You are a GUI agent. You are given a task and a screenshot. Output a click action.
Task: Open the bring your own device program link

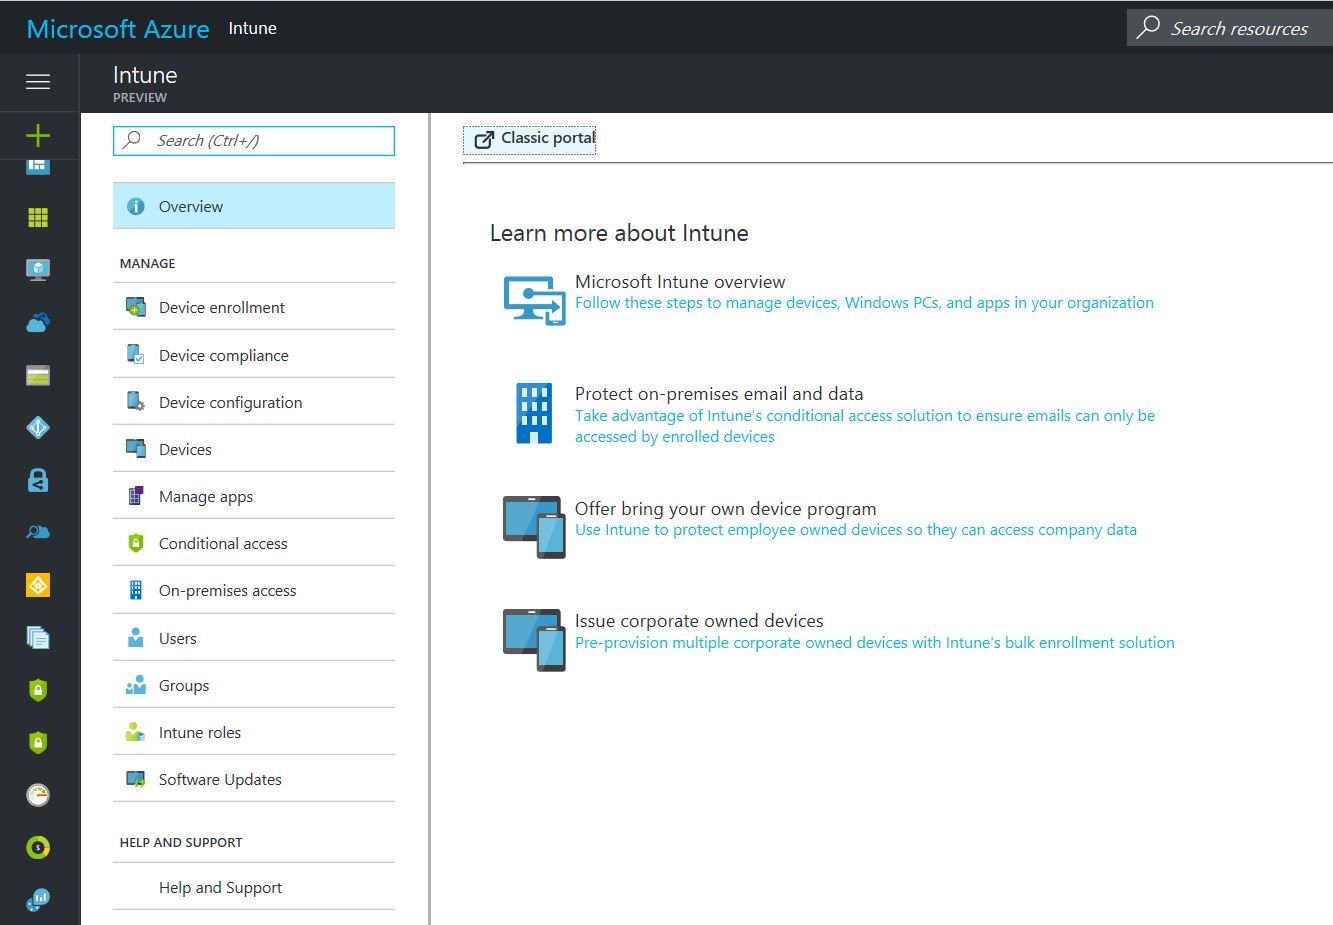pyautogui.click(x=725, y=509)
